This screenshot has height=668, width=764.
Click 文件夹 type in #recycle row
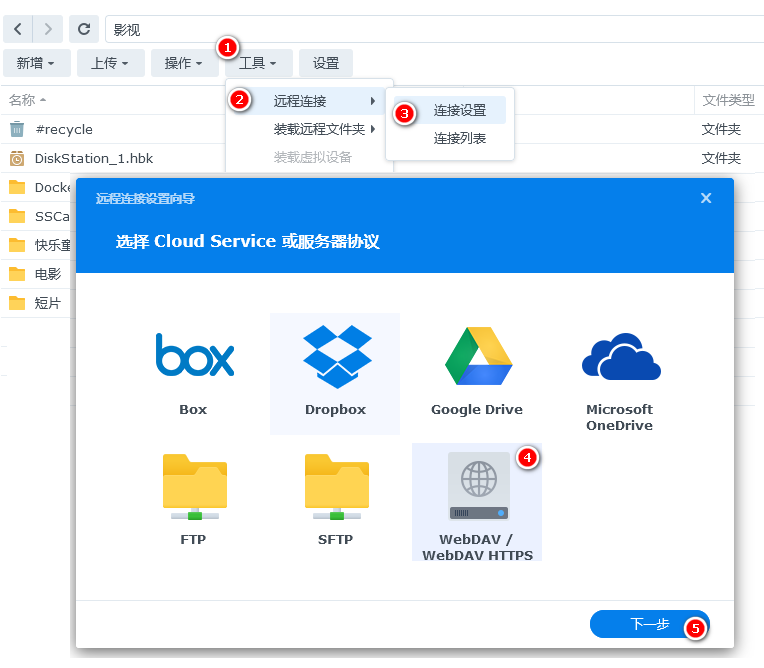click(721, 129)
